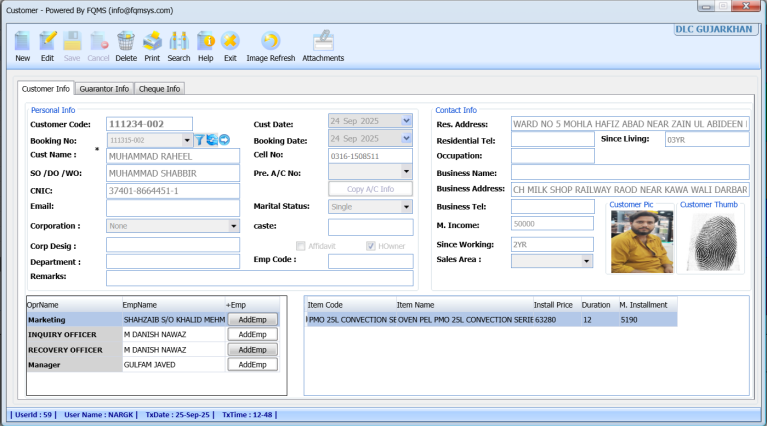Toggle the HOwner checkbox
This screenshot has height=426, width=767.
click(x=370, y=246)
